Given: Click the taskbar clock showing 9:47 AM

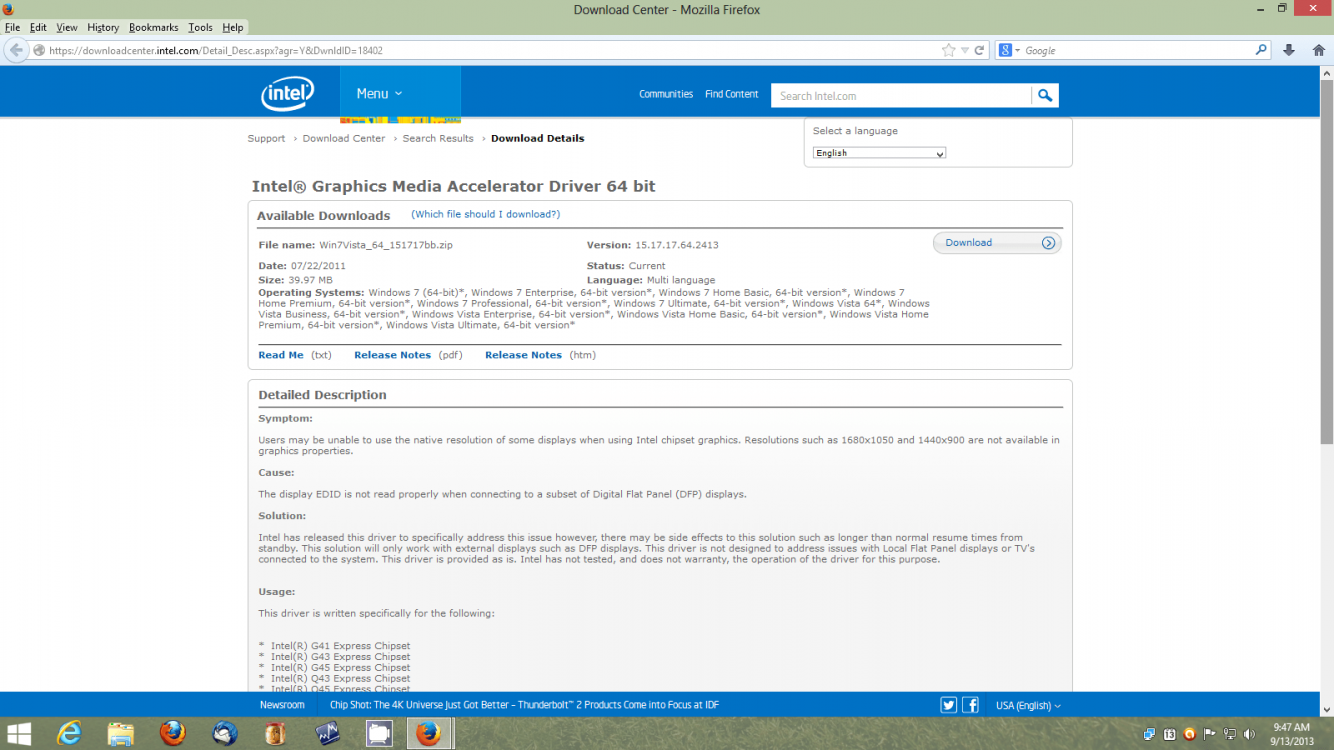Looking at the screenshot, I should coord(1292,734).
